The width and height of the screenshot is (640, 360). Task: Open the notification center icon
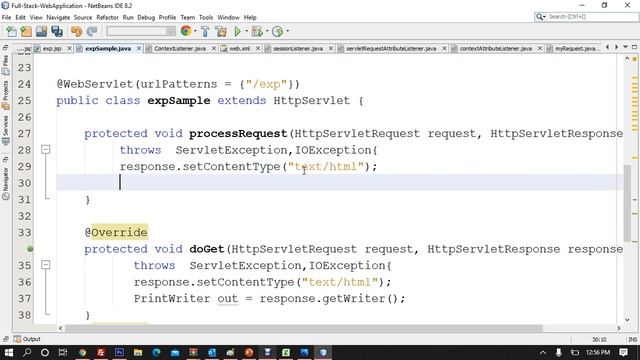tap(623, 352)
